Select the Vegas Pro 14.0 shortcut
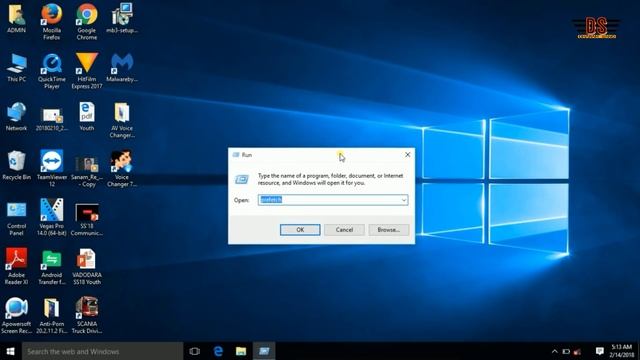This screenshot has width=640, height=360. tap(51, 217)
